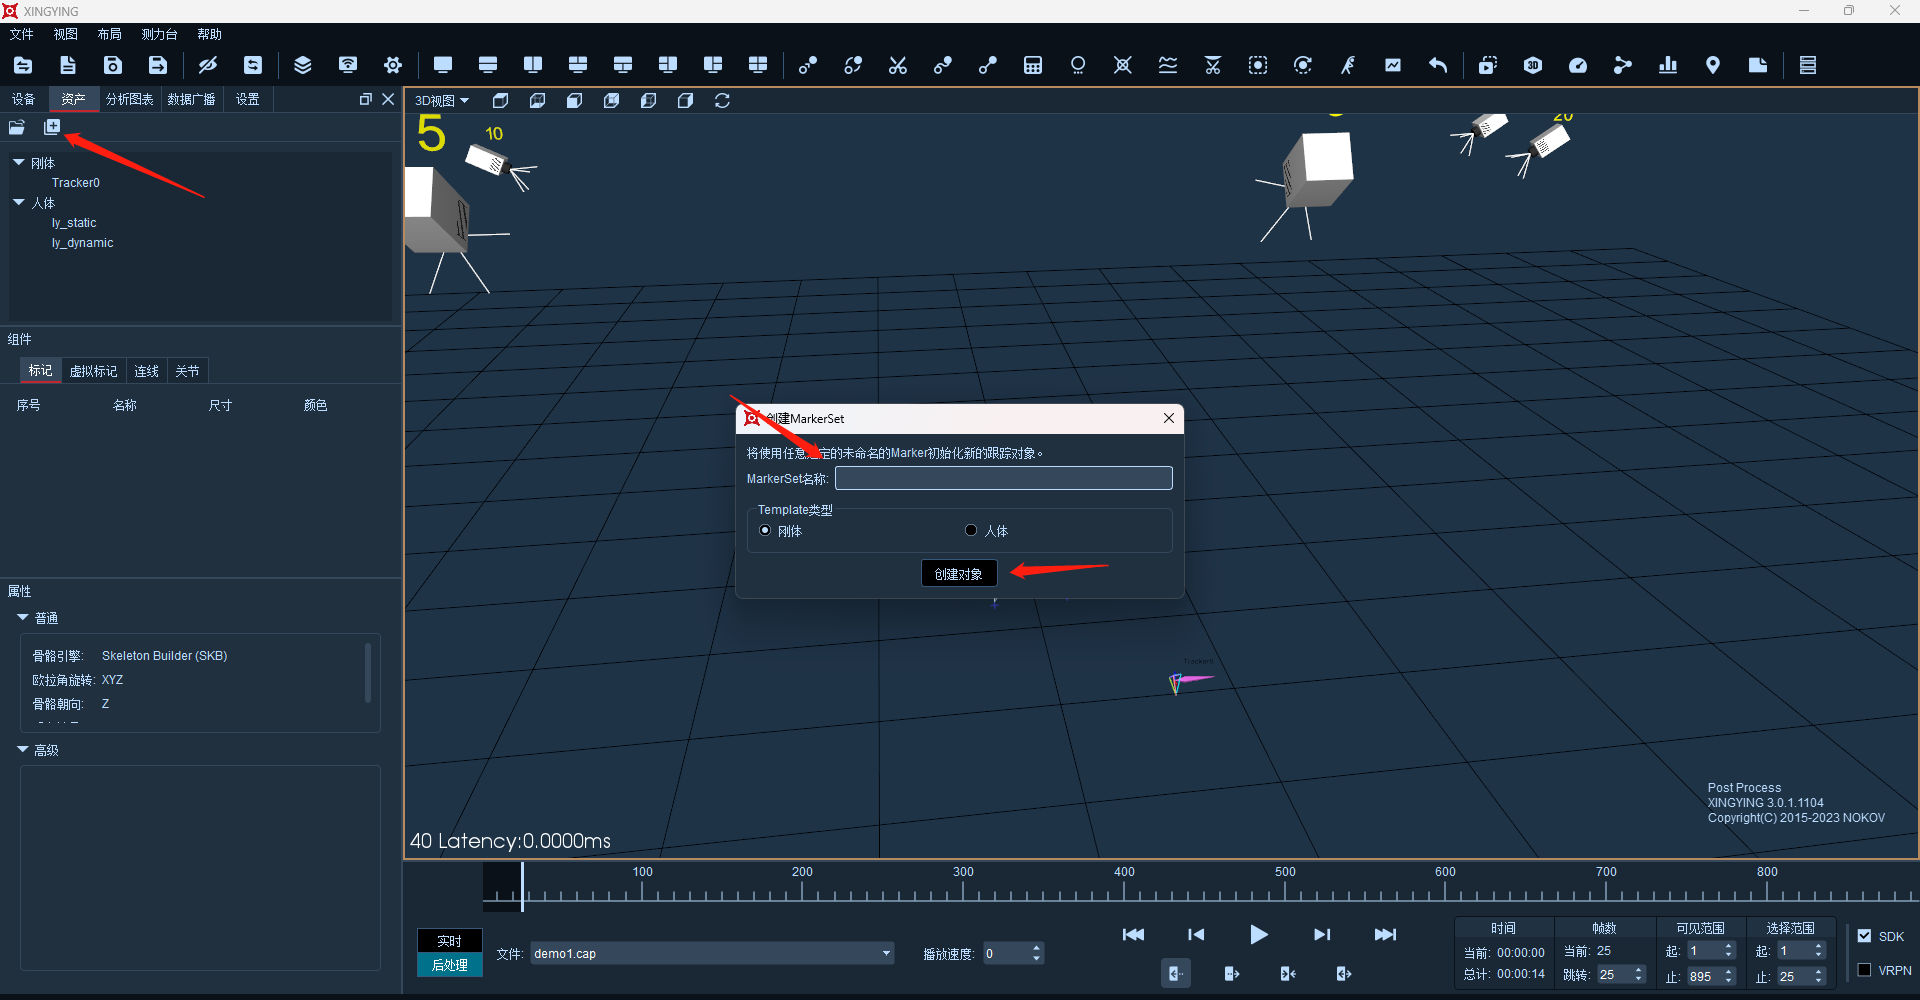This screenshot has height=1000, width=1920.
Task: Collapse the 刚体 tree node
Action: point(19,162)
